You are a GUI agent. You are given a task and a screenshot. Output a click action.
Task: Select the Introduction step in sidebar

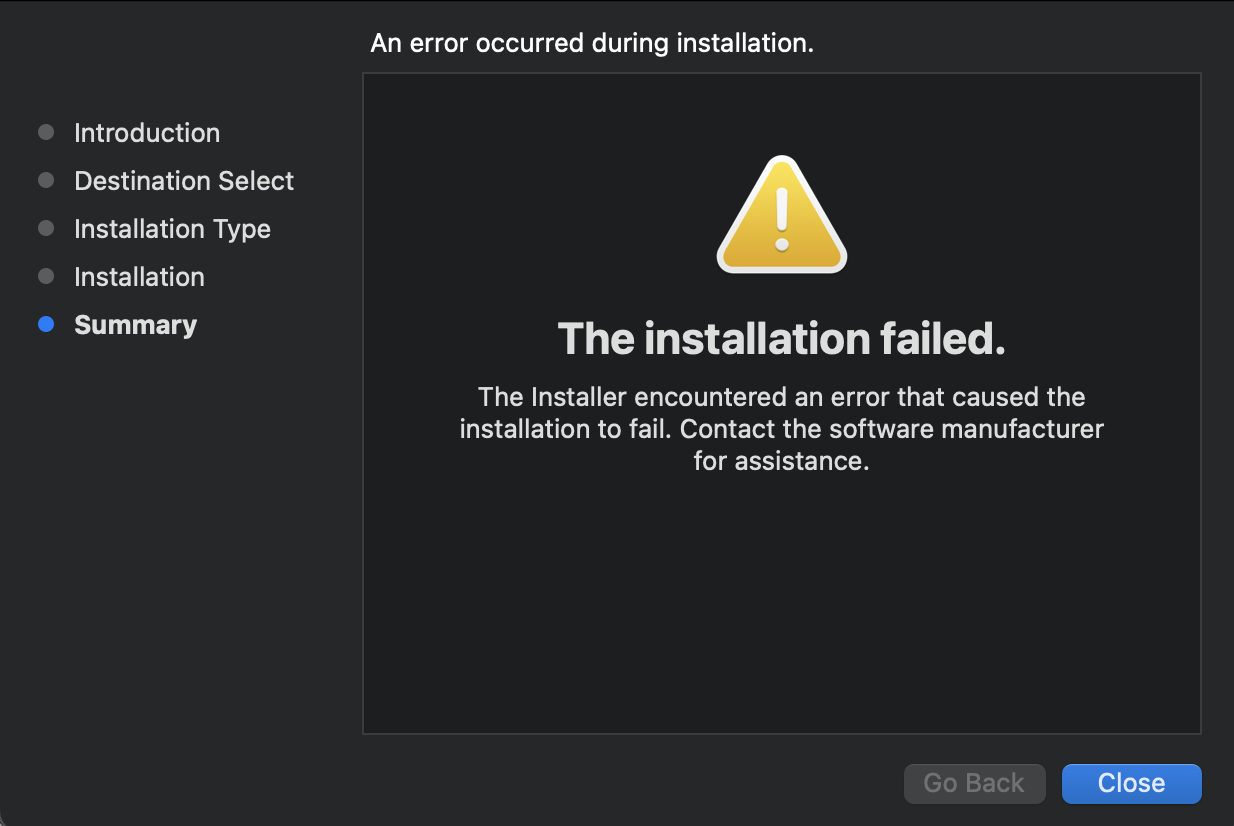pos(147,133)
